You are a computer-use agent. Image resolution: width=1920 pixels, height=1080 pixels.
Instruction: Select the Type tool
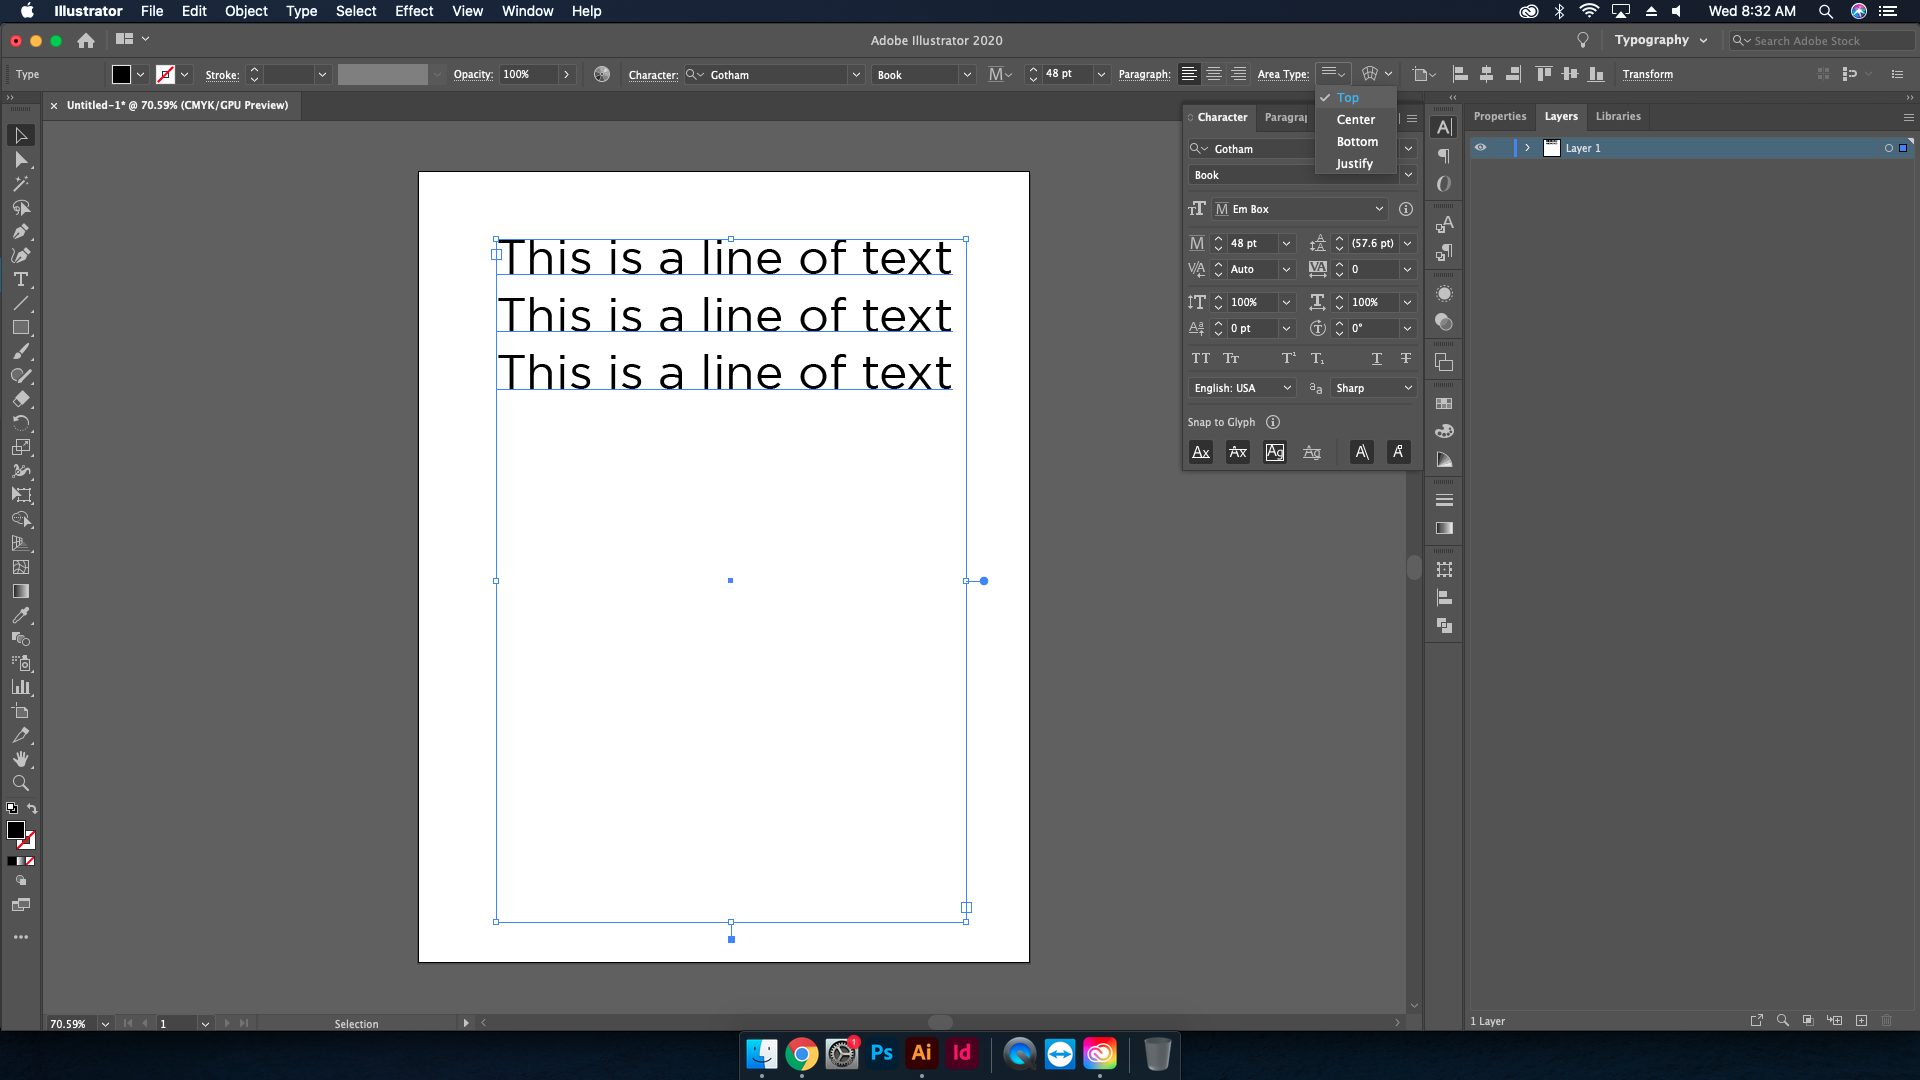[20, 280]
